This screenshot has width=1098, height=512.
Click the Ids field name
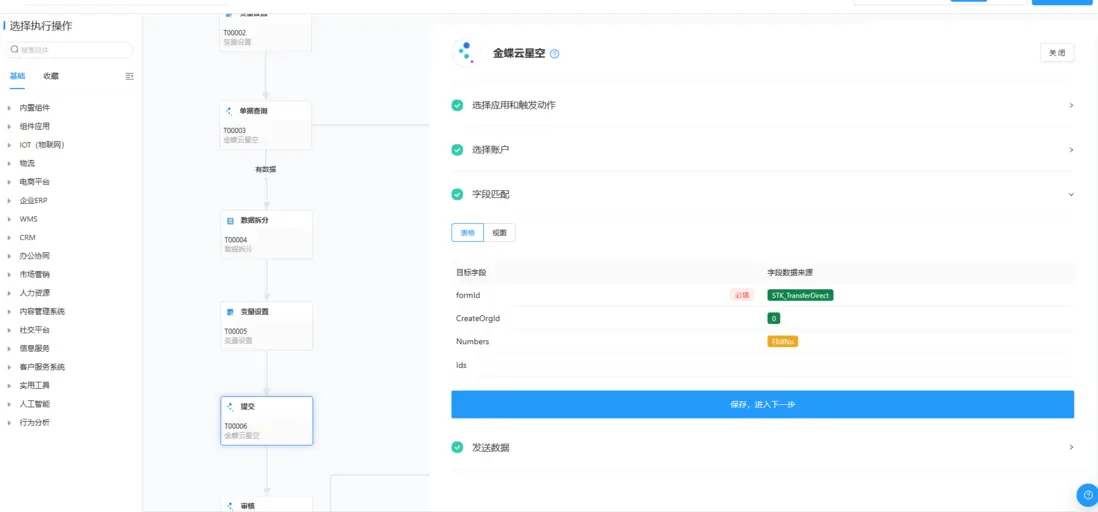[x=461, y=365]
